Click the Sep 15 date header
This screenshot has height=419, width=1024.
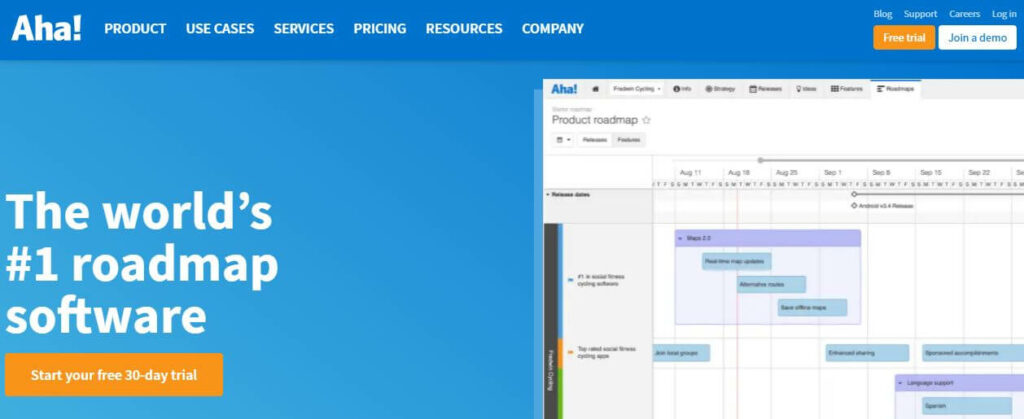pyautogui.click(x=931, y=173)
